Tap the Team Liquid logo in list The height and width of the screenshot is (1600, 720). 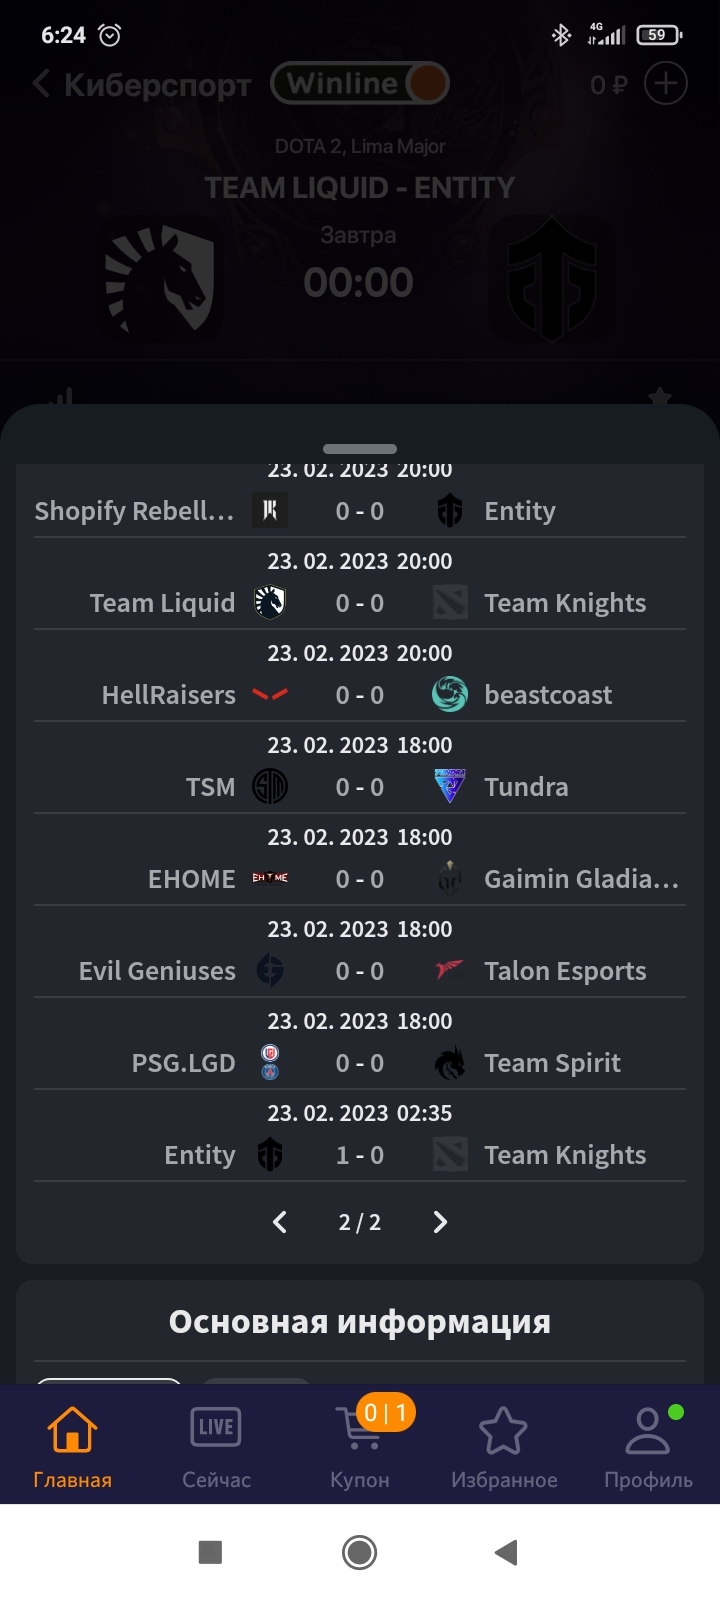pos(270,602)
